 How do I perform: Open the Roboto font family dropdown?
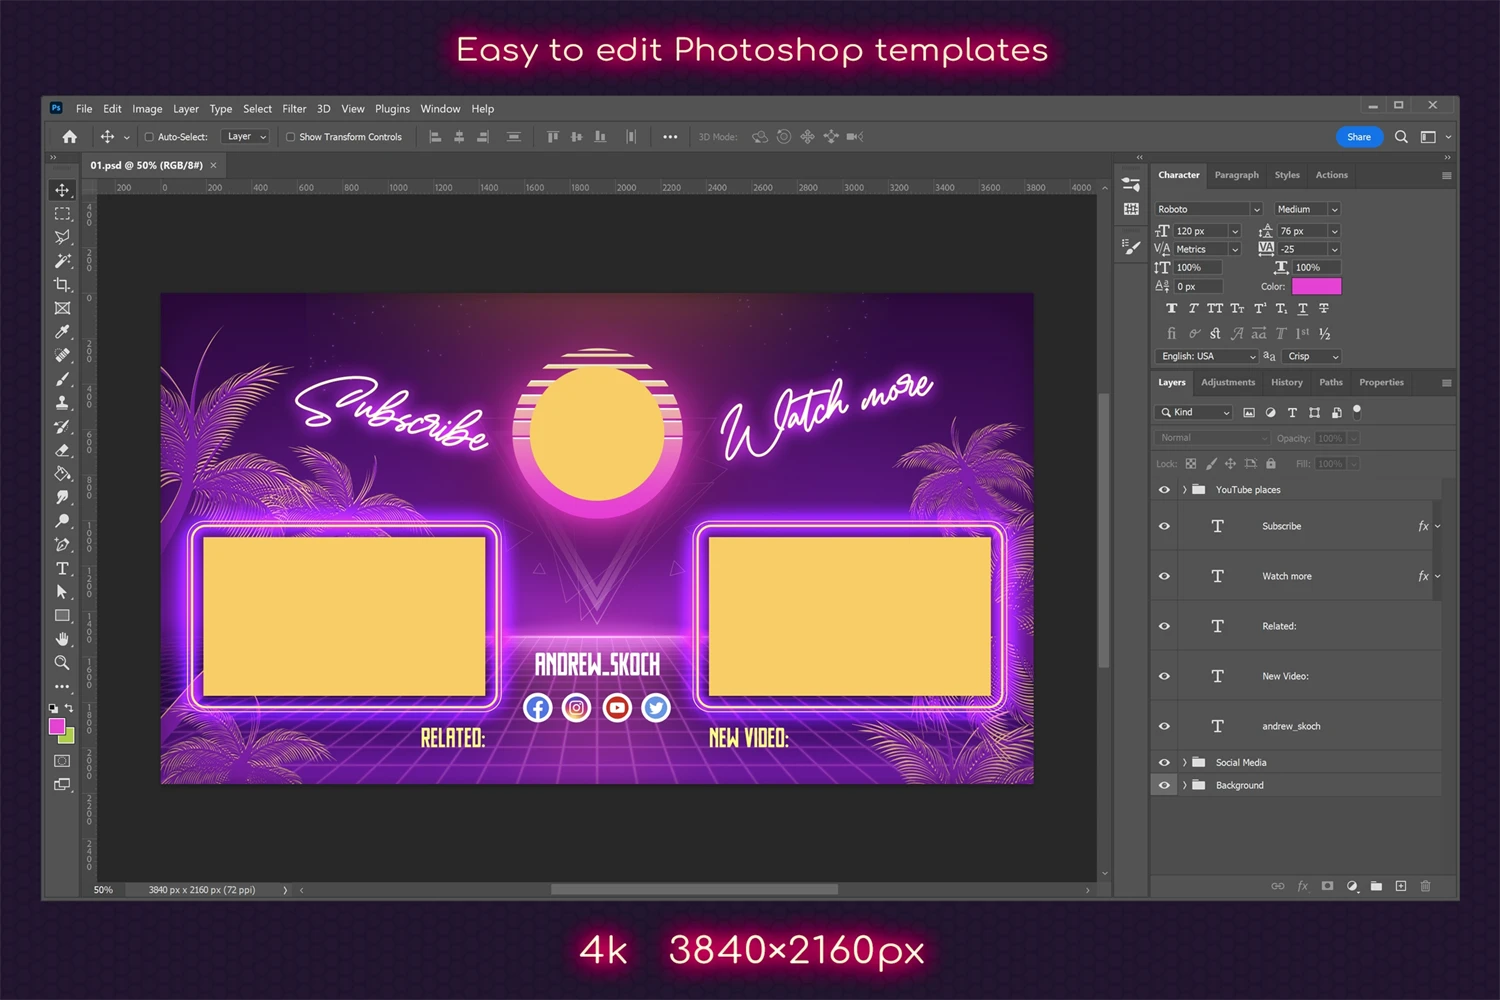click(1209, 209)
